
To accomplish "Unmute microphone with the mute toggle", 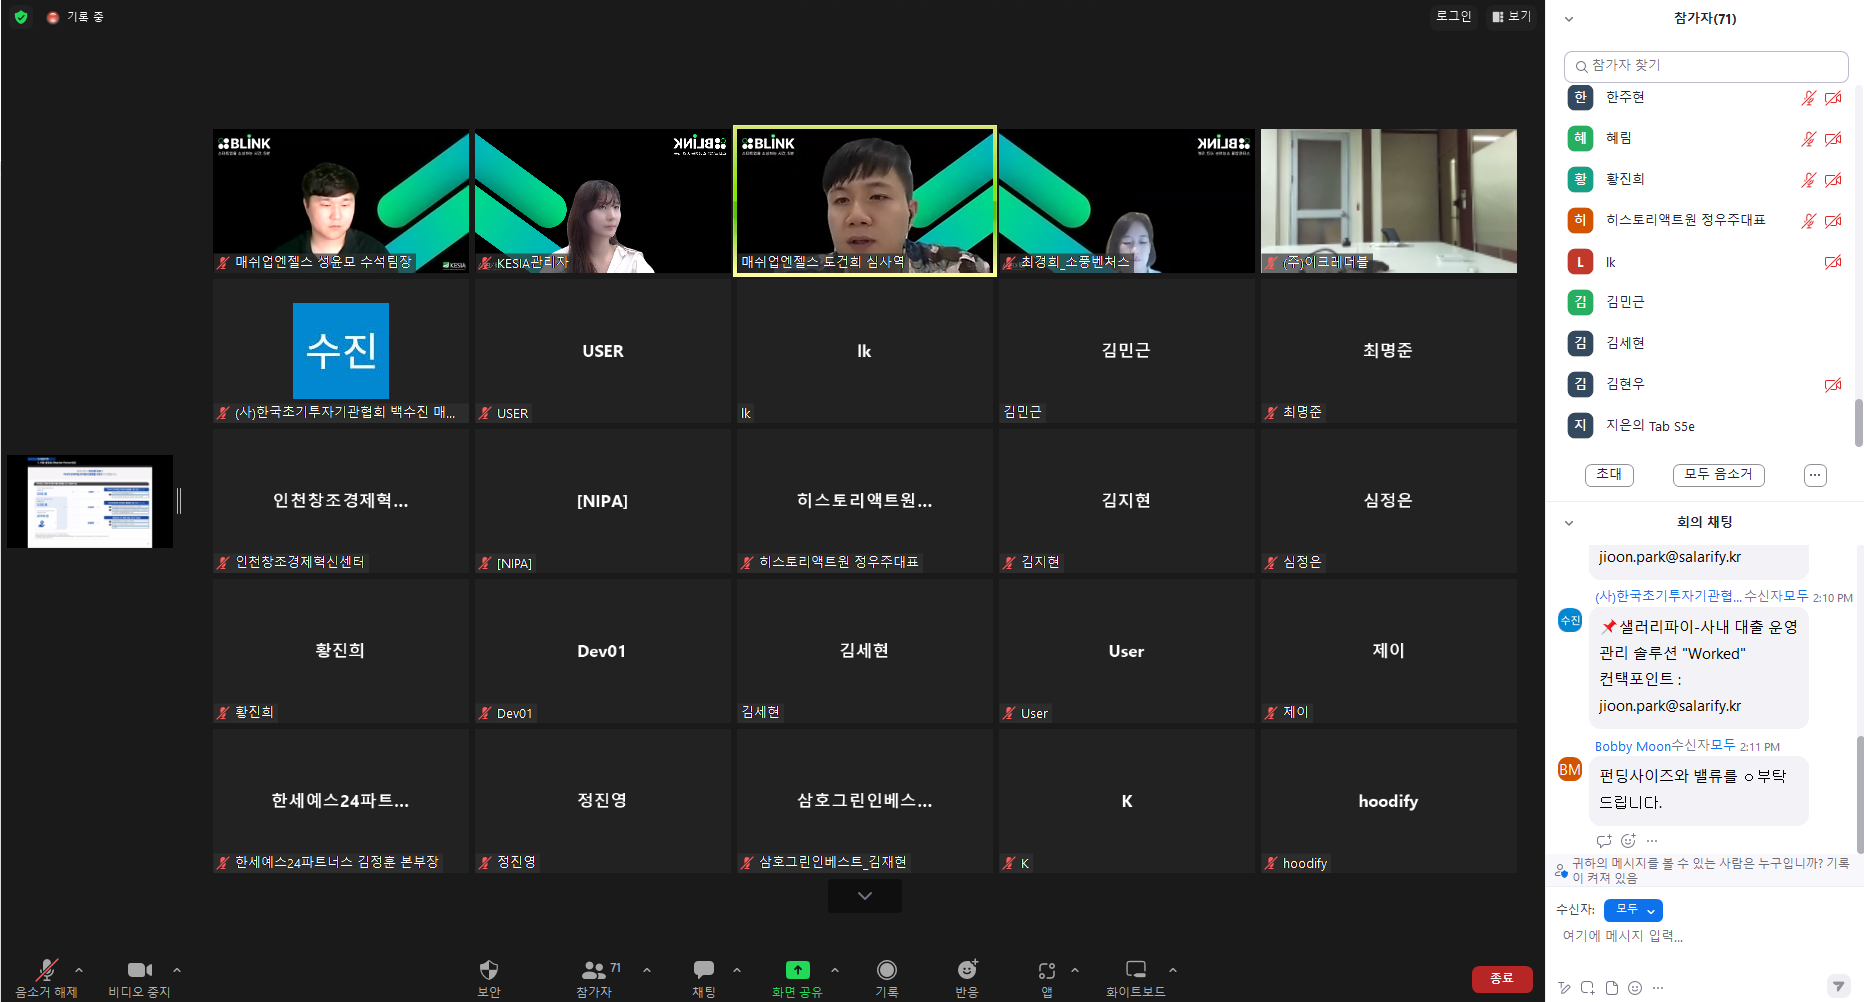I will pyautogui.click(x=46, y=971).
